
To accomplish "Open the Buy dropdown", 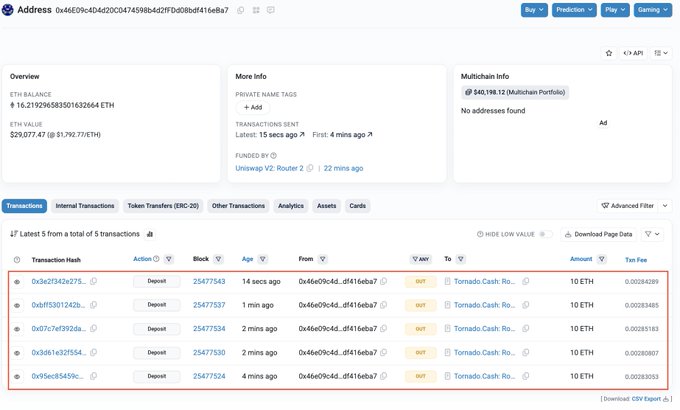I will point(534,10).
